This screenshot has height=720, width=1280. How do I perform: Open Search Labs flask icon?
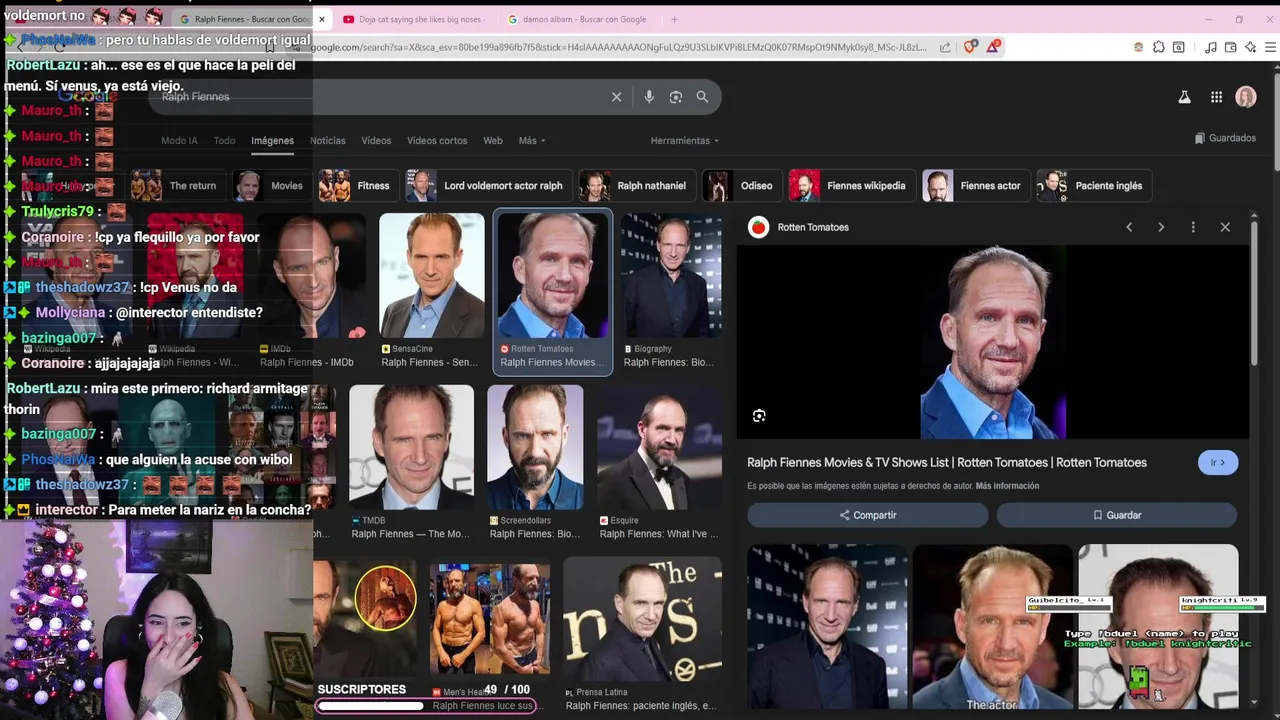pyautogui.click(x=1184, y=97)
